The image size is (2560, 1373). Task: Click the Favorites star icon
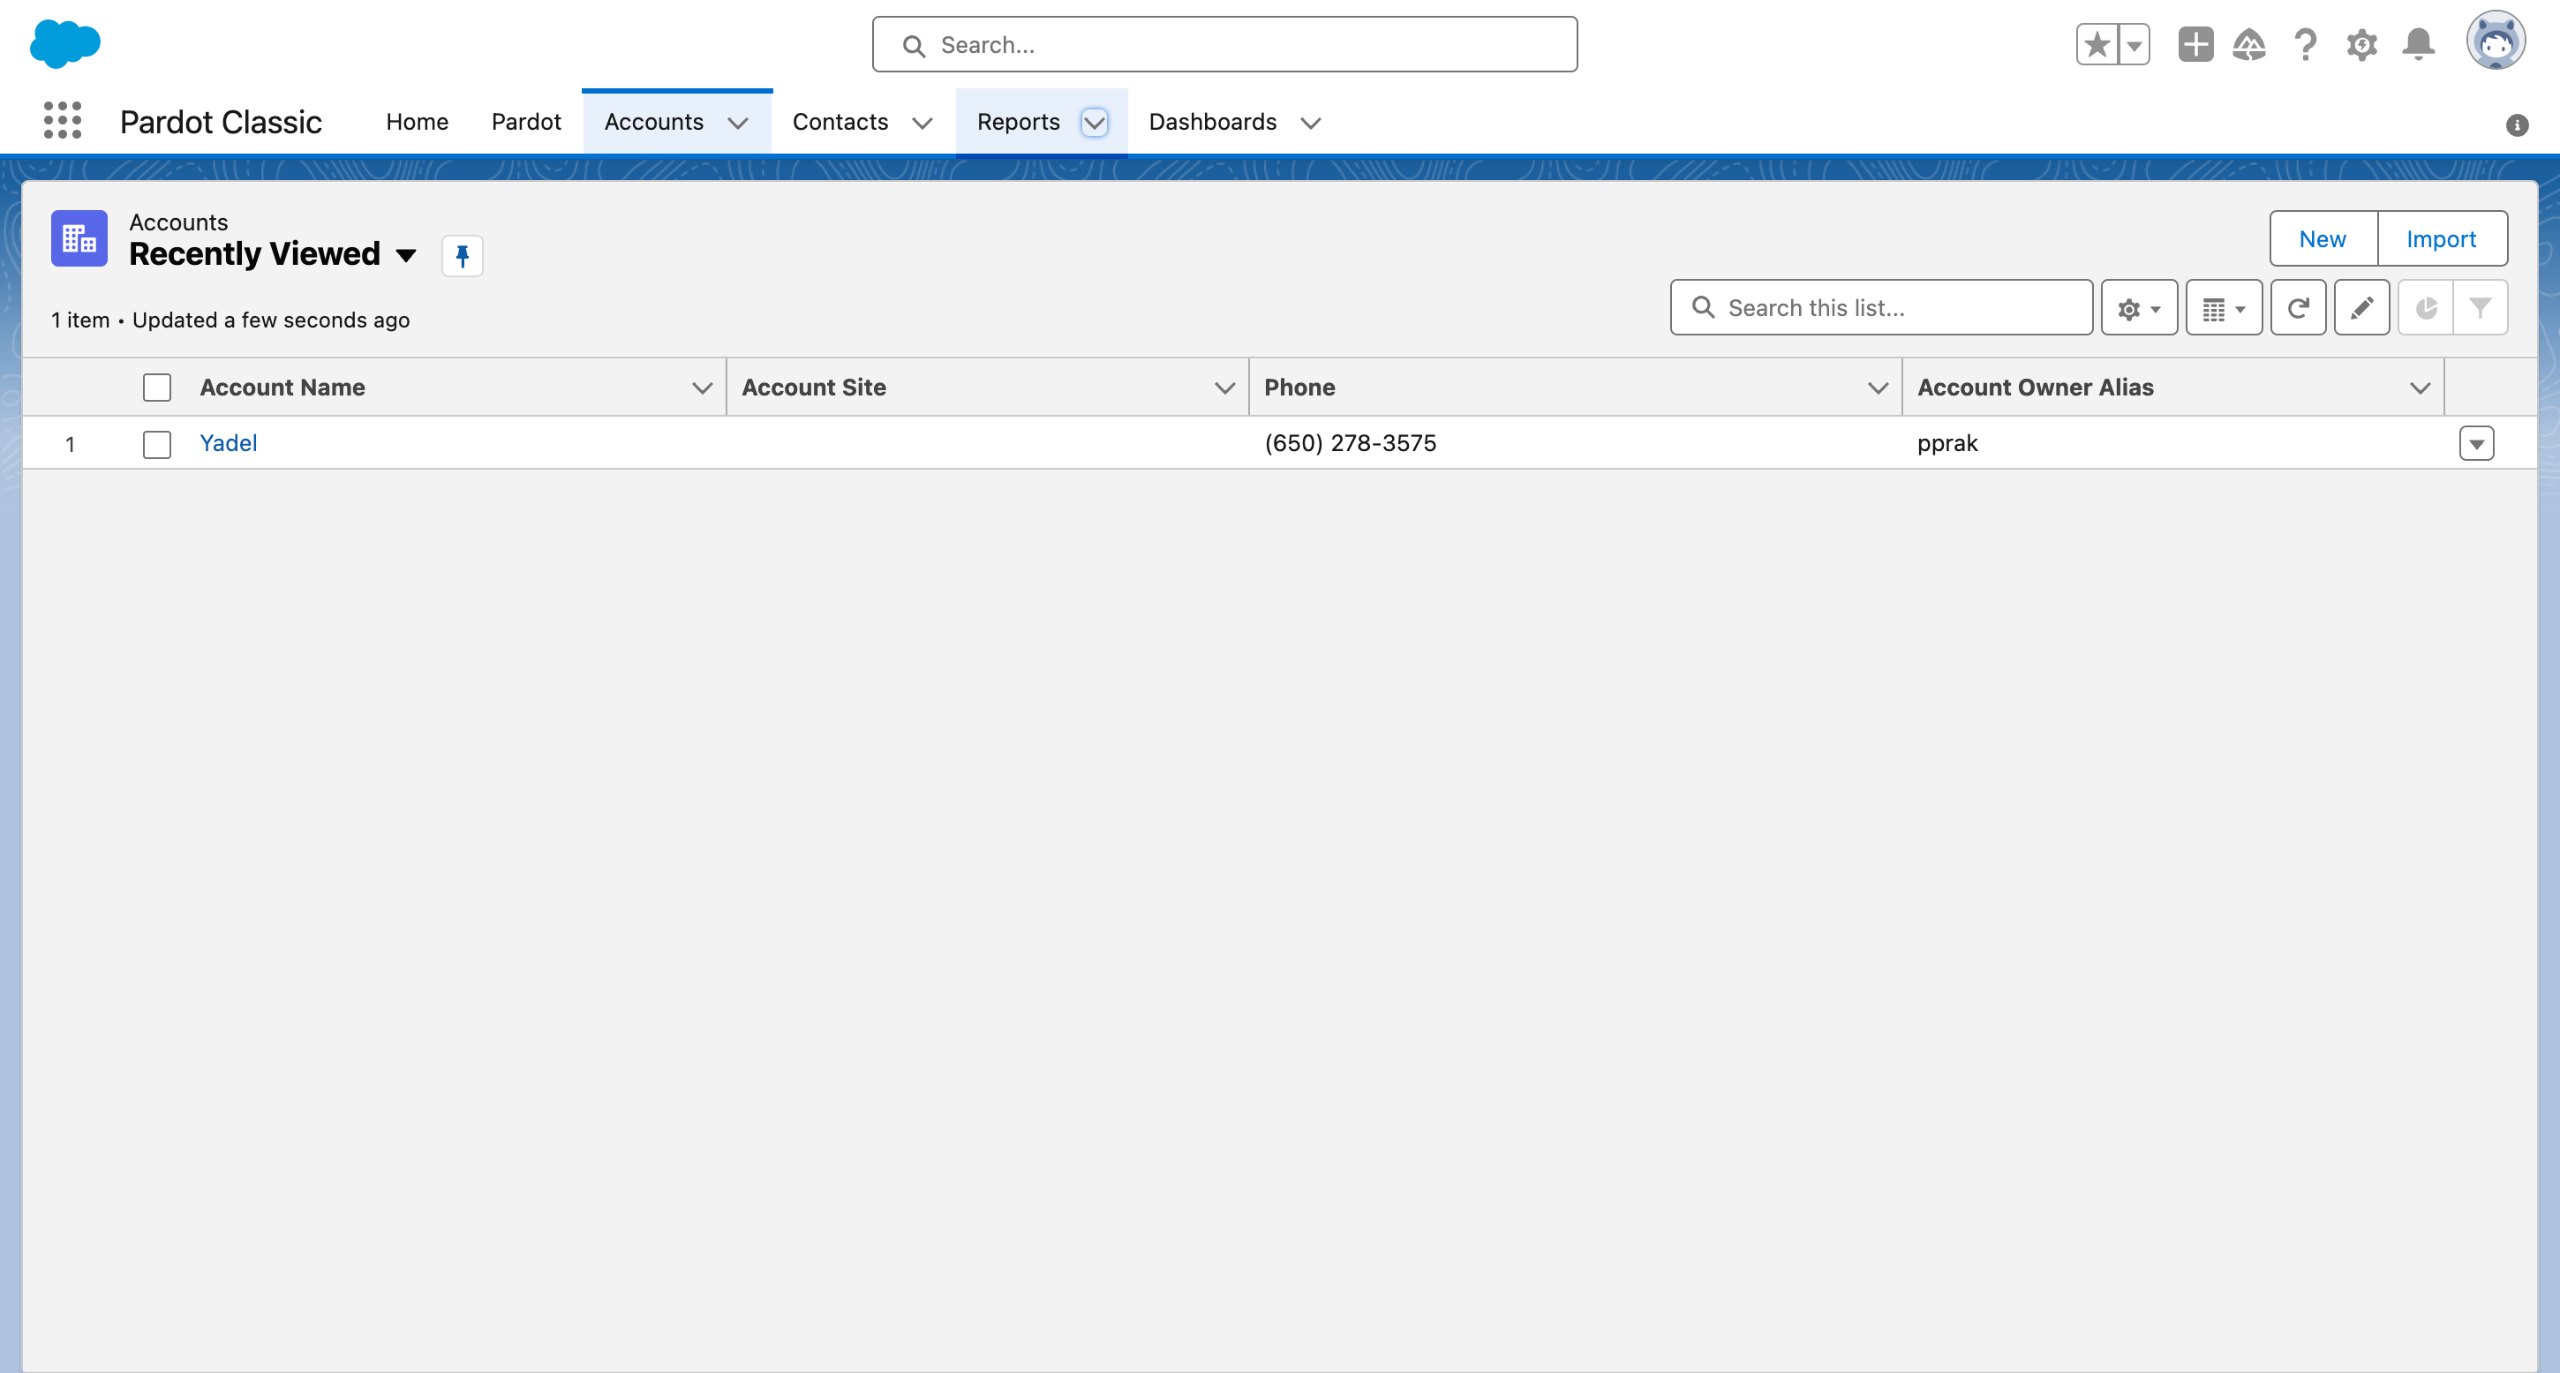coord(2097,45)
